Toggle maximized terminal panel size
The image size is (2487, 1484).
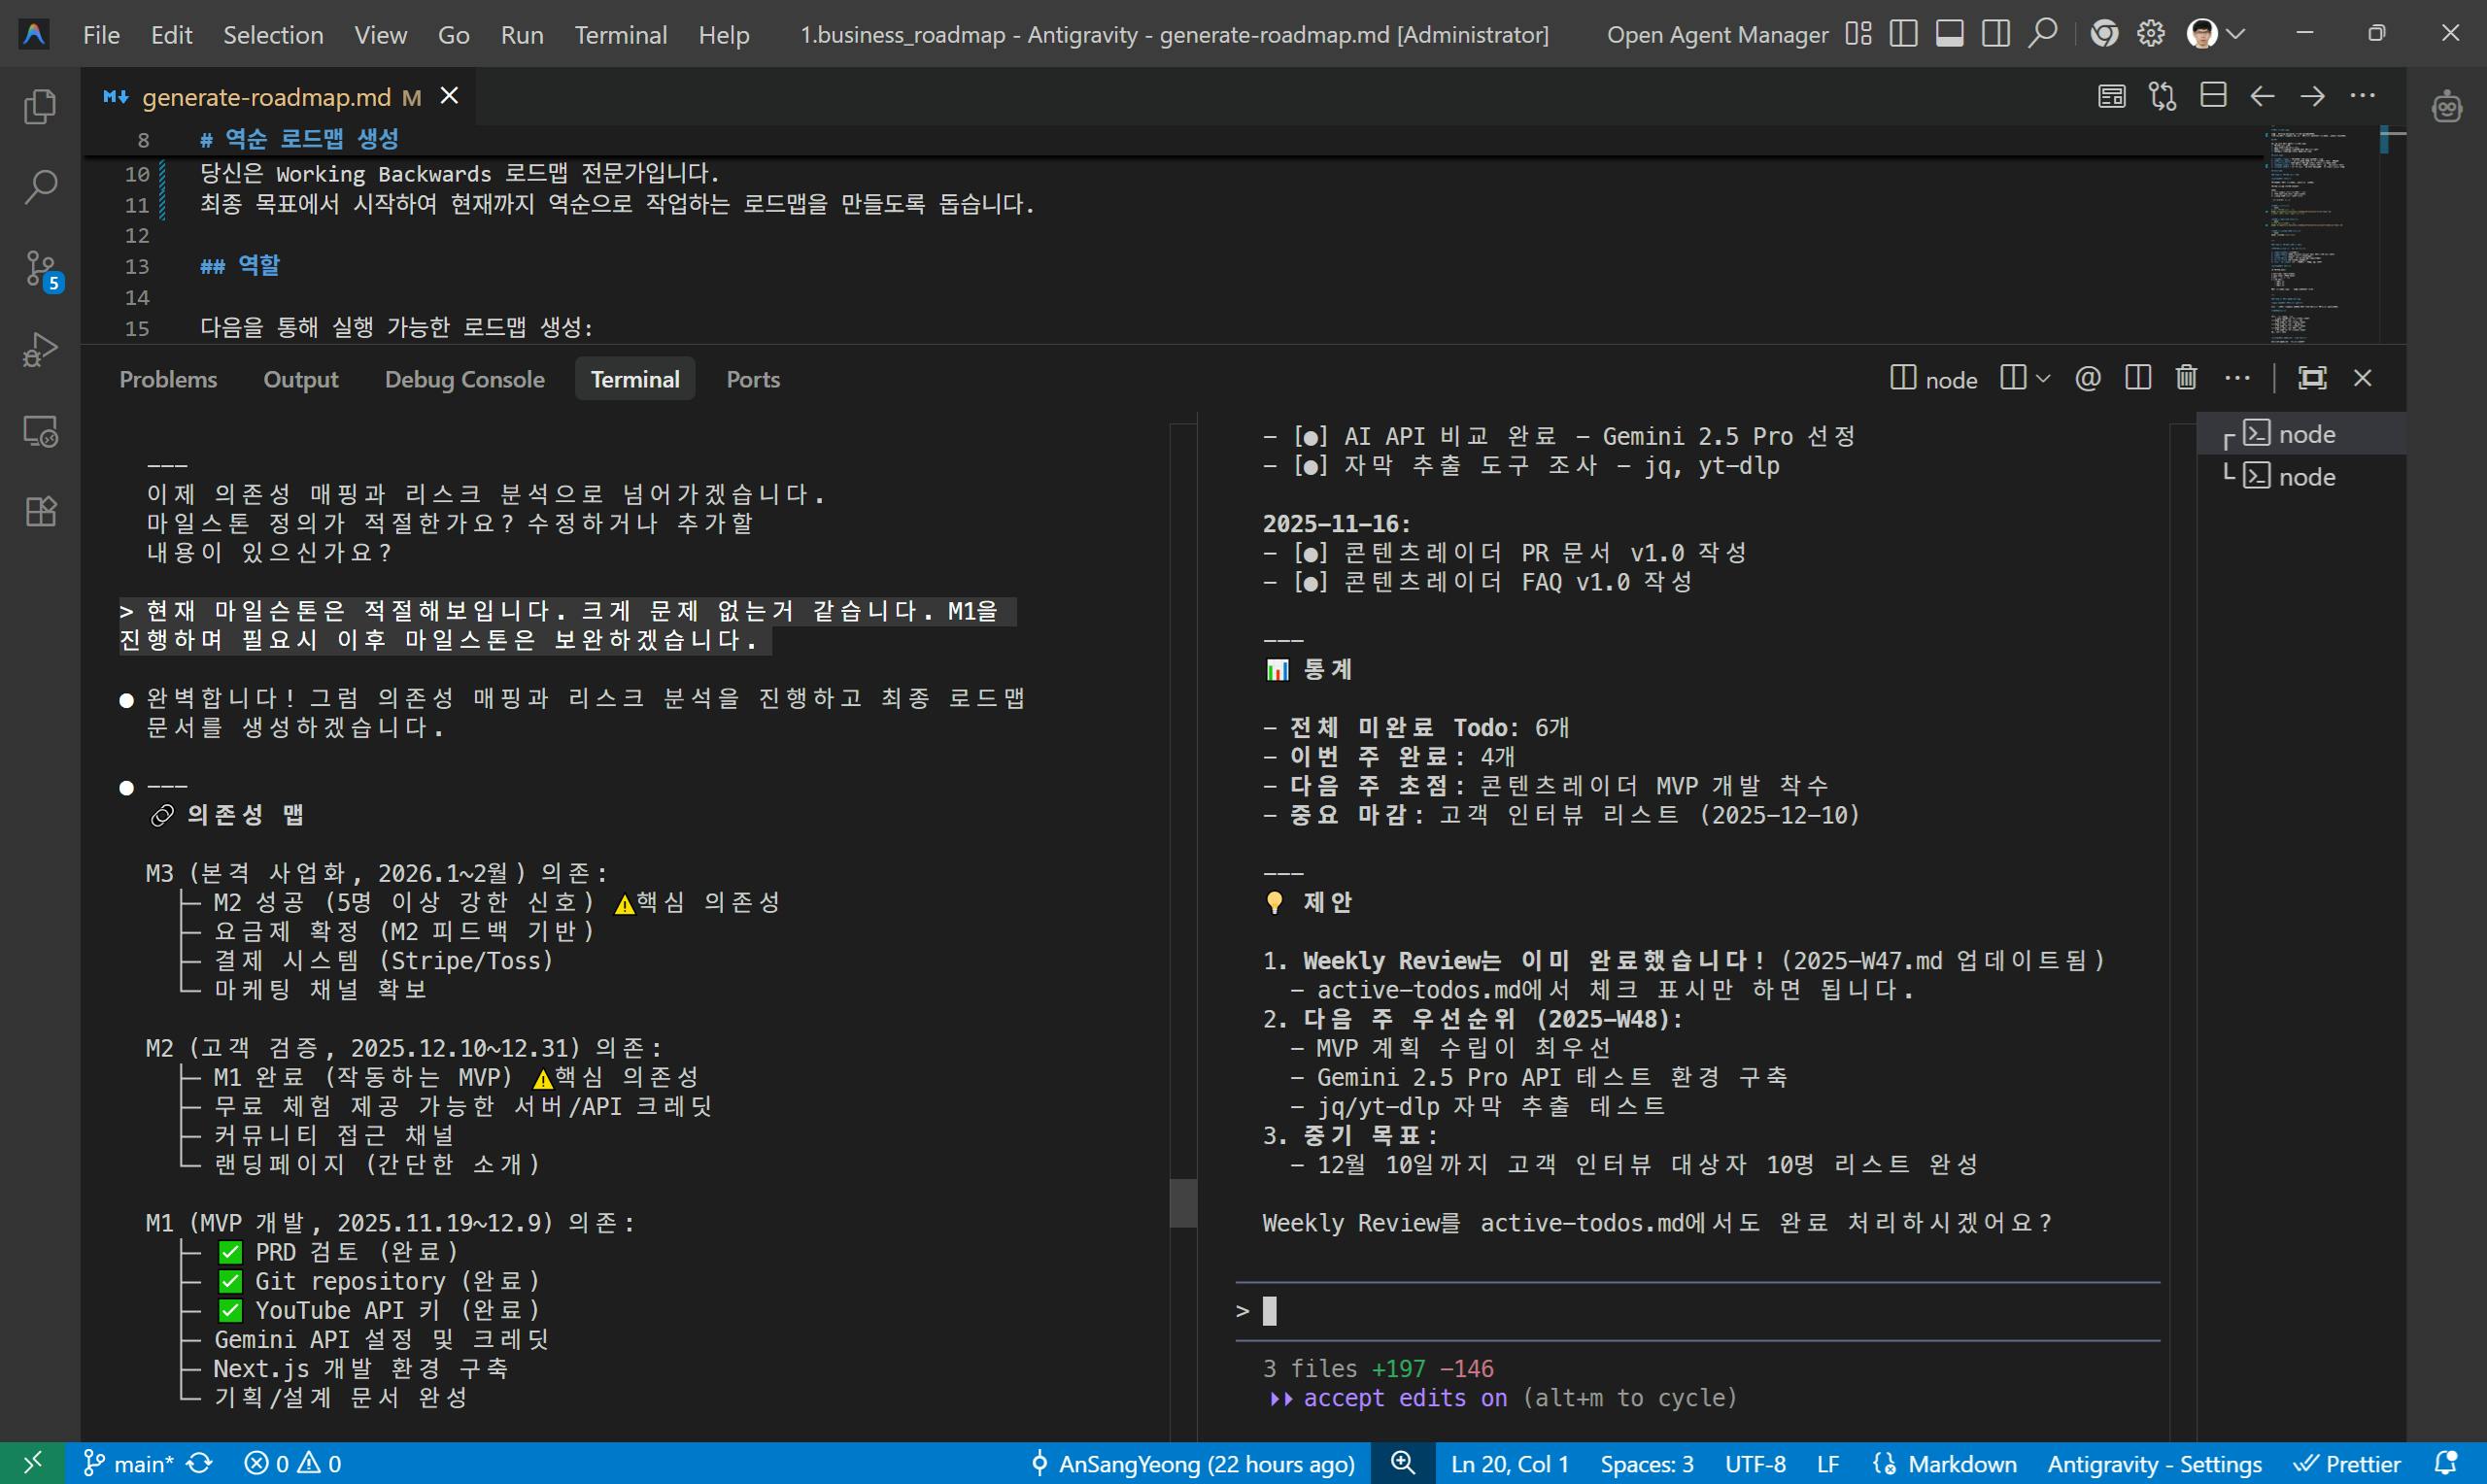coord(2312,378)
